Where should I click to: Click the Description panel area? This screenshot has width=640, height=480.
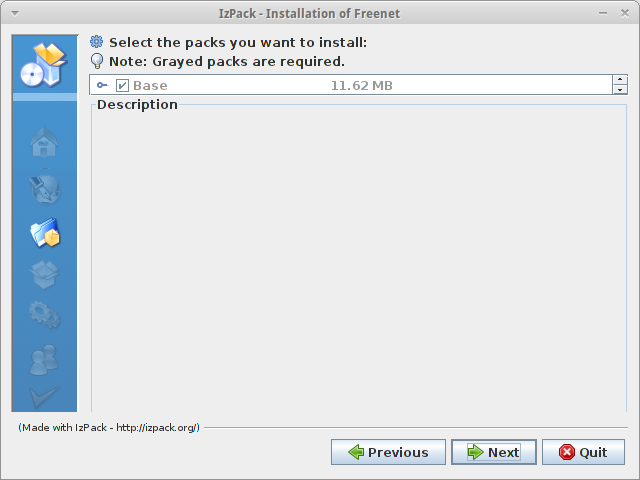pos(359,257)
